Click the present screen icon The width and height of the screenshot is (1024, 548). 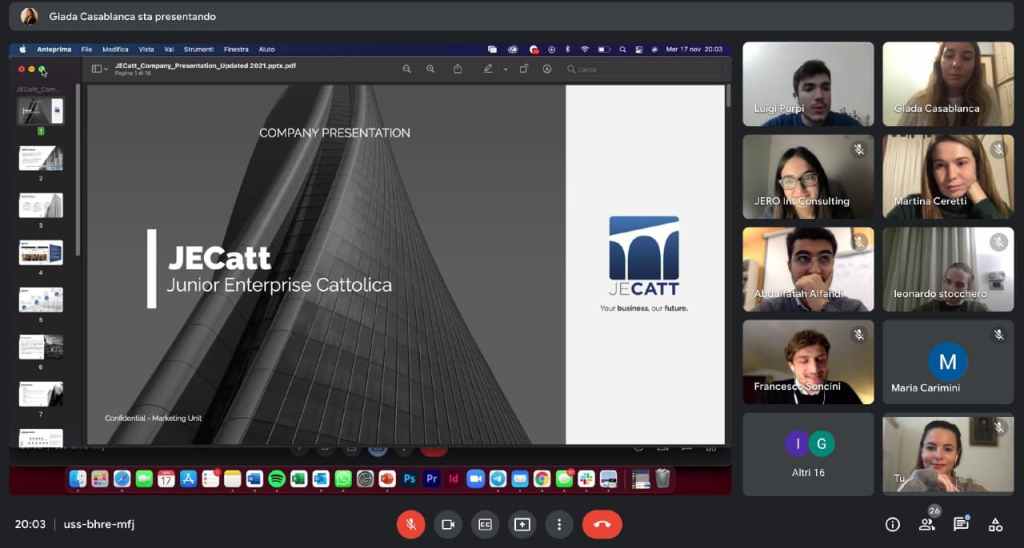522,524
